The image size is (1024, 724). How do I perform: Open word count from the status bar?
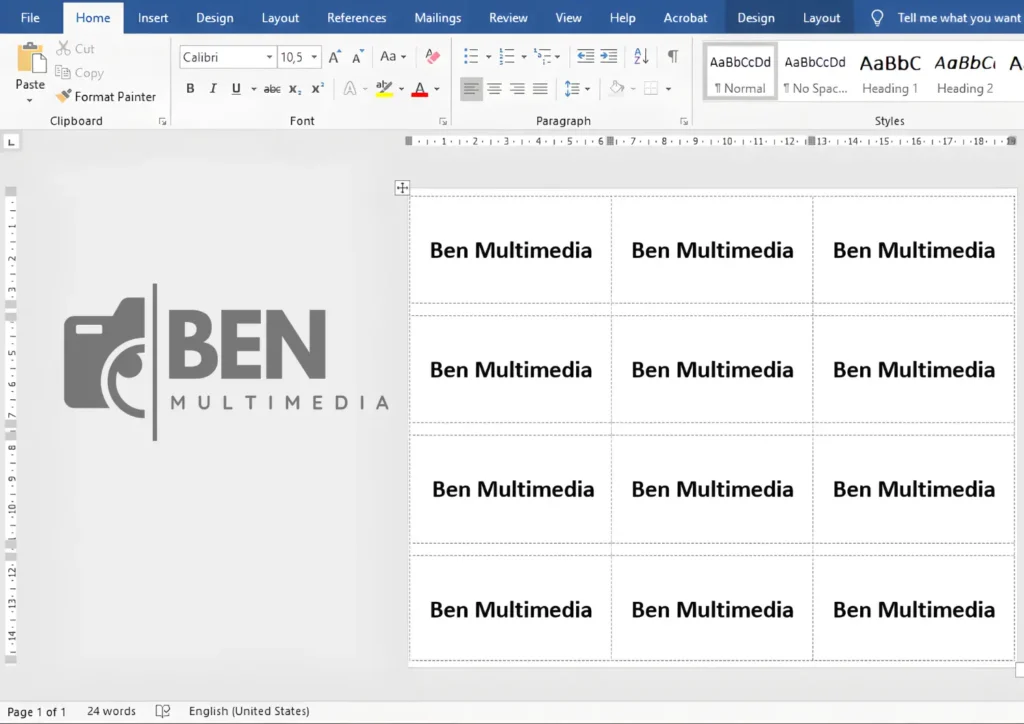110,711
